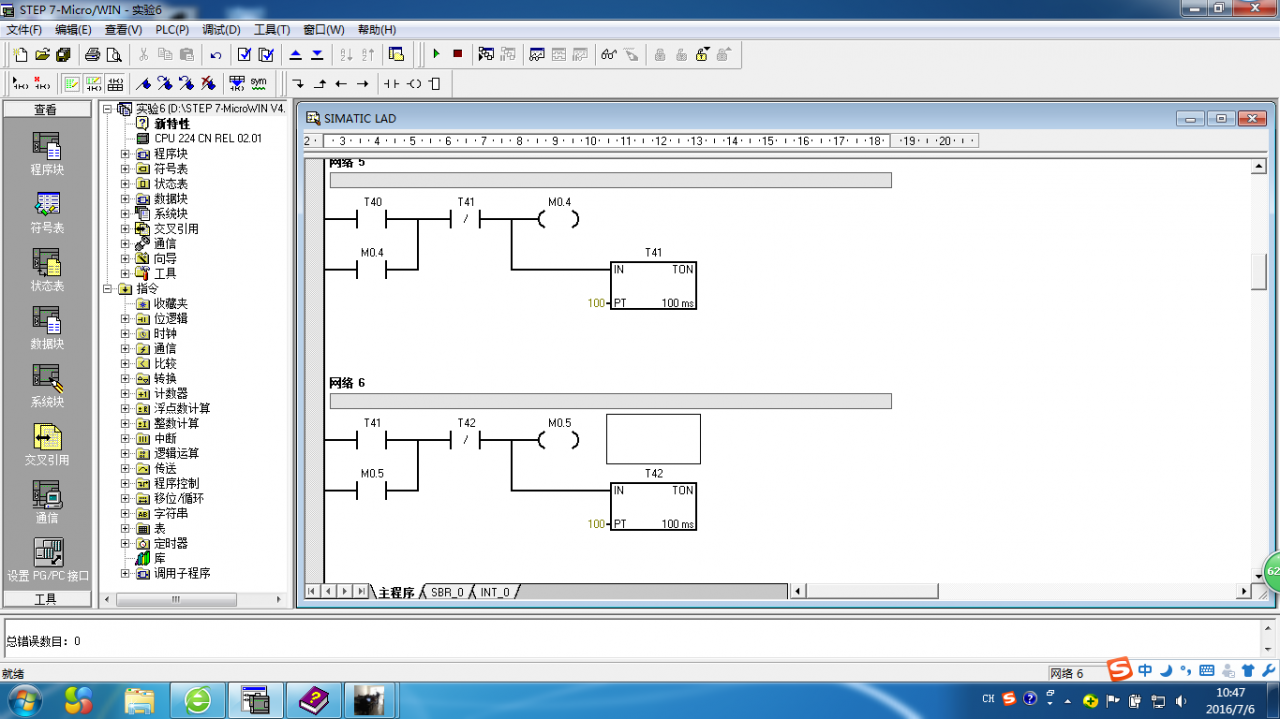Click the glasses Single Read icon

[x=609, y=54]
